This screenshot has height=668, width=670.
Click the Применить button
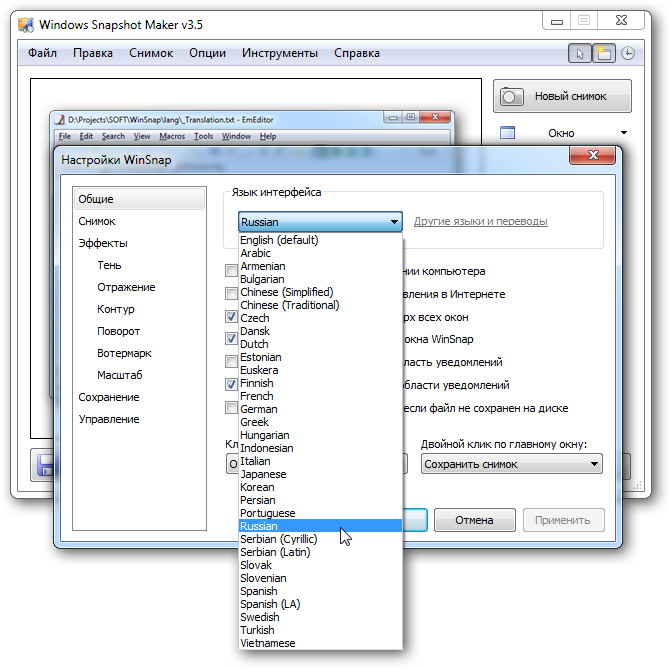pos(563,520)
